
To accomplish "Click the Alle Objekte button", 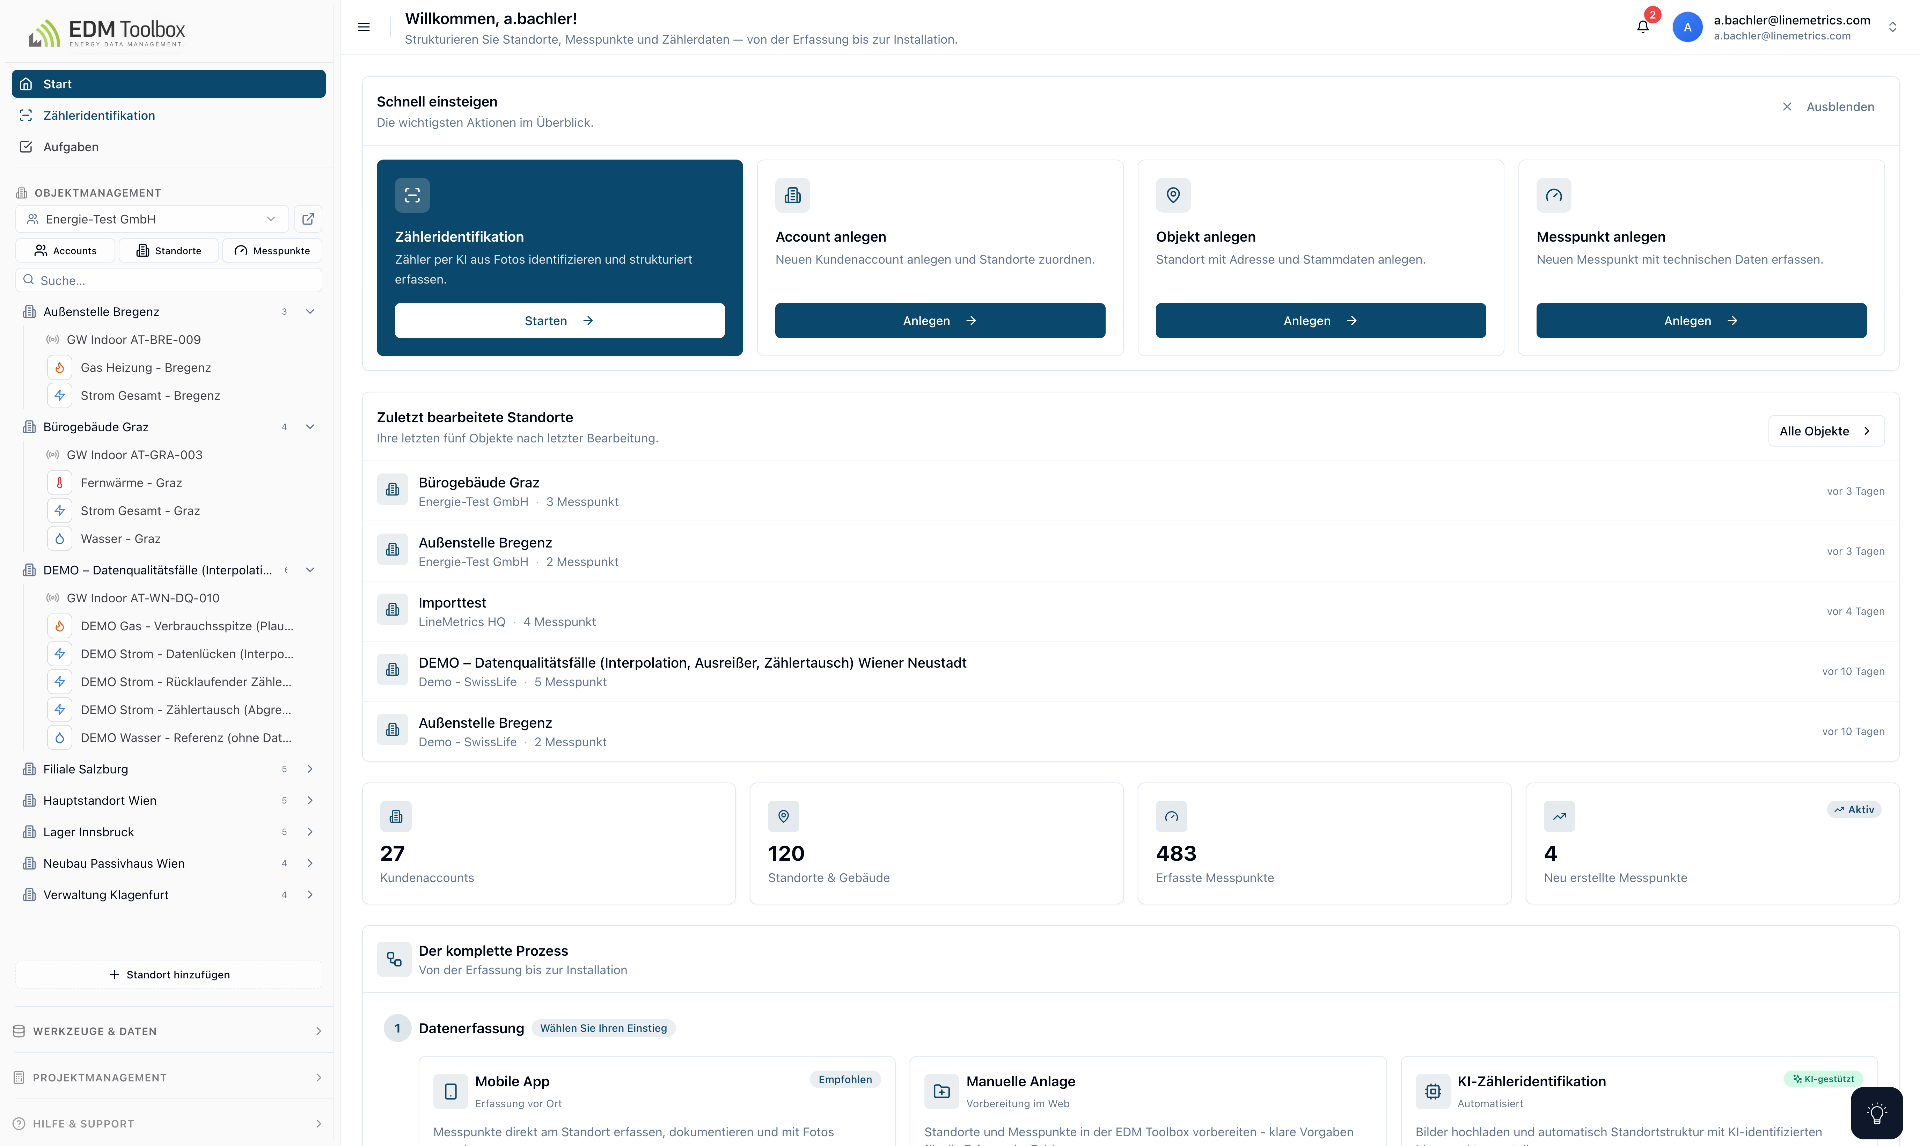I will point(1826,431).
